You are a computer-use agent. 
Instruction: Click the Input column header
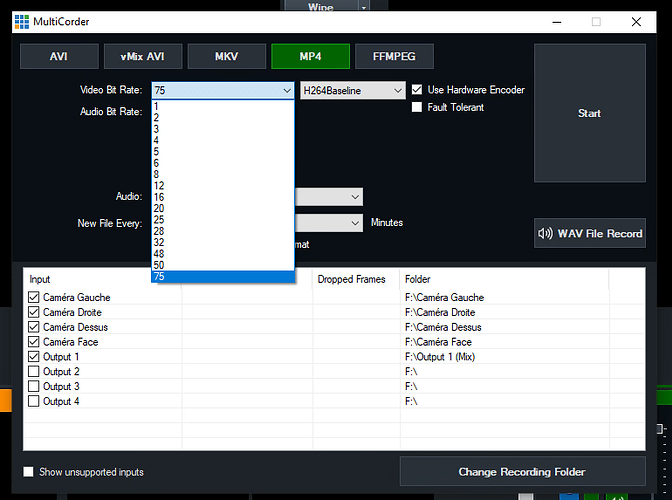point(40,279)
